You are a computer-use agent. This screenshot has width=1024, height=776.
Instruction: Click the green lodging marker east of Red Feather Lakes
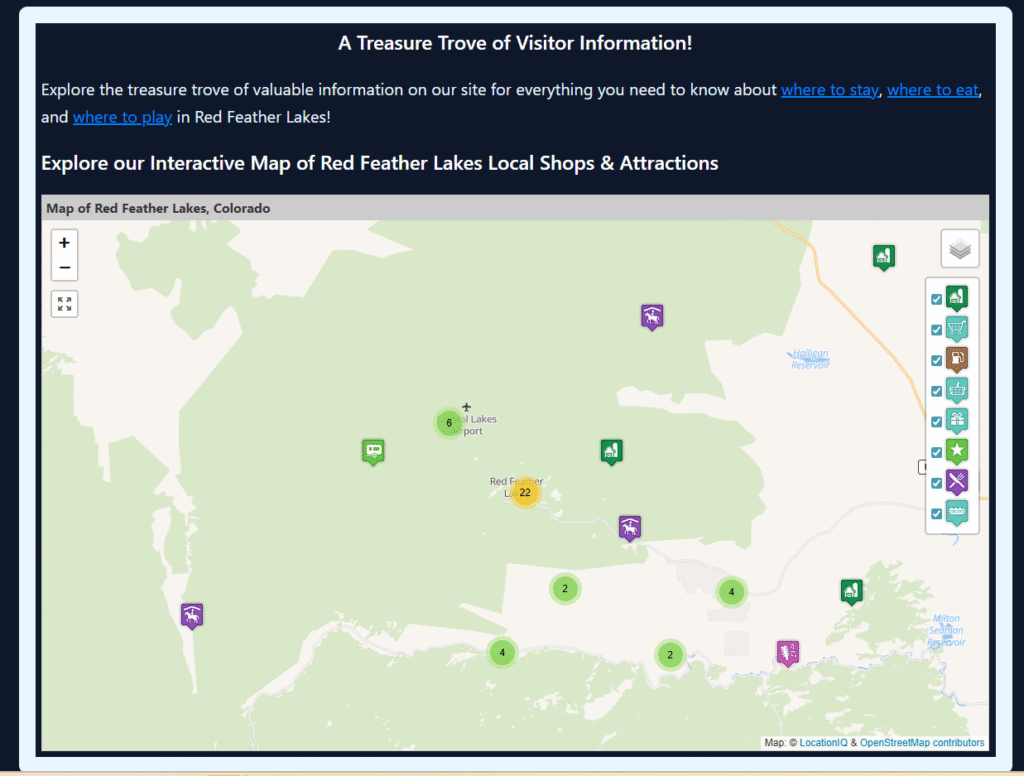pos(611,451)
